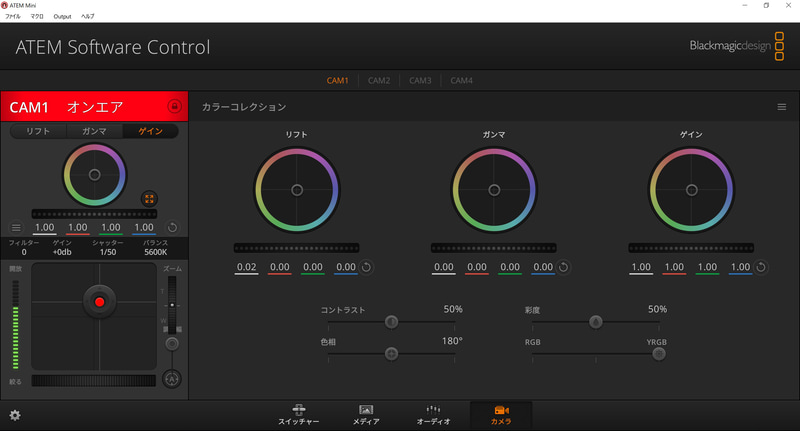Image resolution: width=800 pixels, height=431 pixels.
Task: Click the CAM1 panel master wheel strip
Action: coord(94,214)
